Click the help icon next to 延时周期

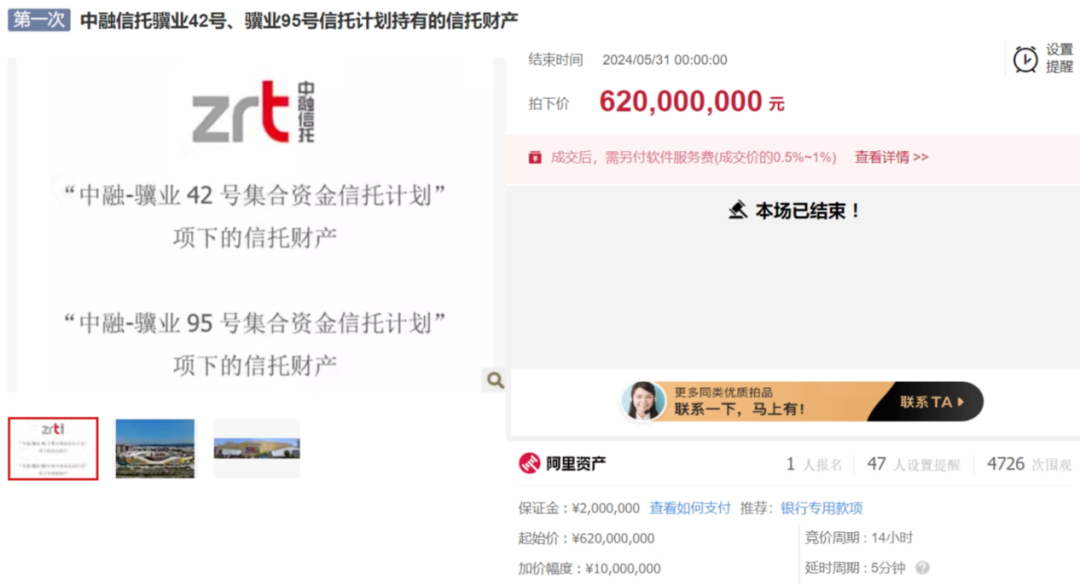(x=922, y=568)
